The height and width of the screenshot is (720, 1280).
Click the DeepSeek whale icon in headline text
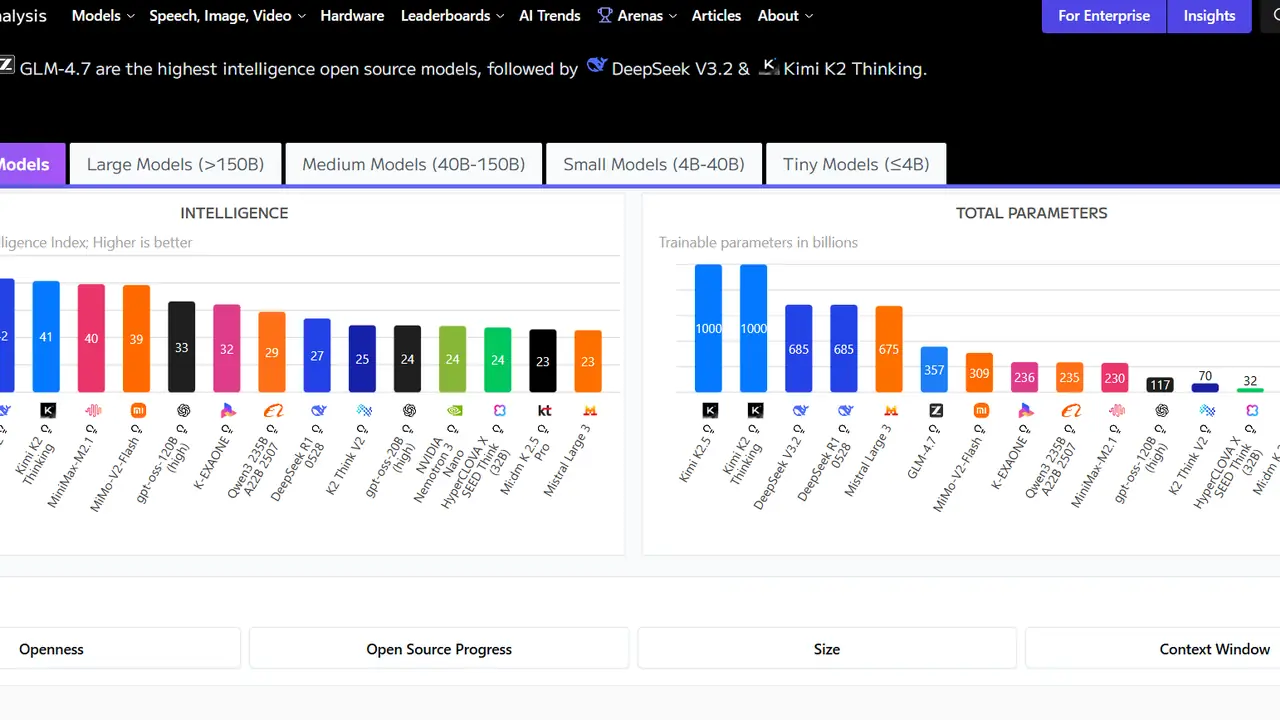(597, 67)
